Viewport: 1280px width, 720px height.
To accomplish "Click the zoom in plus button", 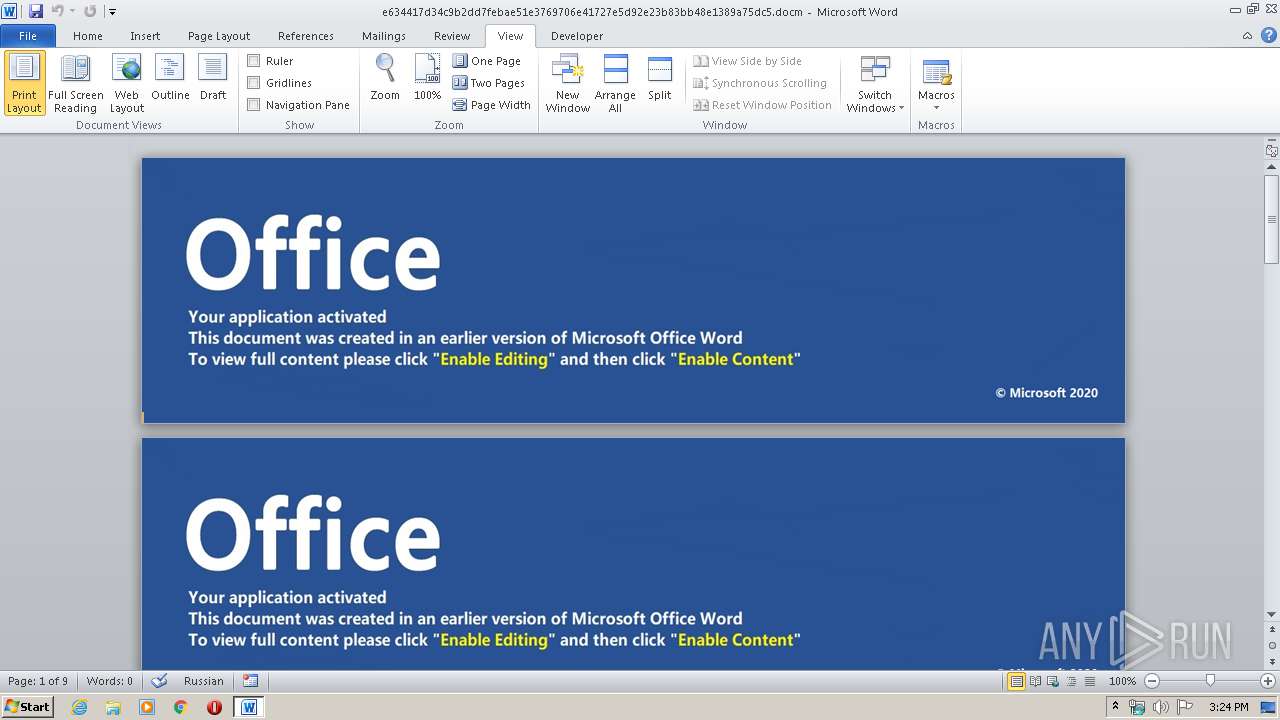I will pos(1268,681).
